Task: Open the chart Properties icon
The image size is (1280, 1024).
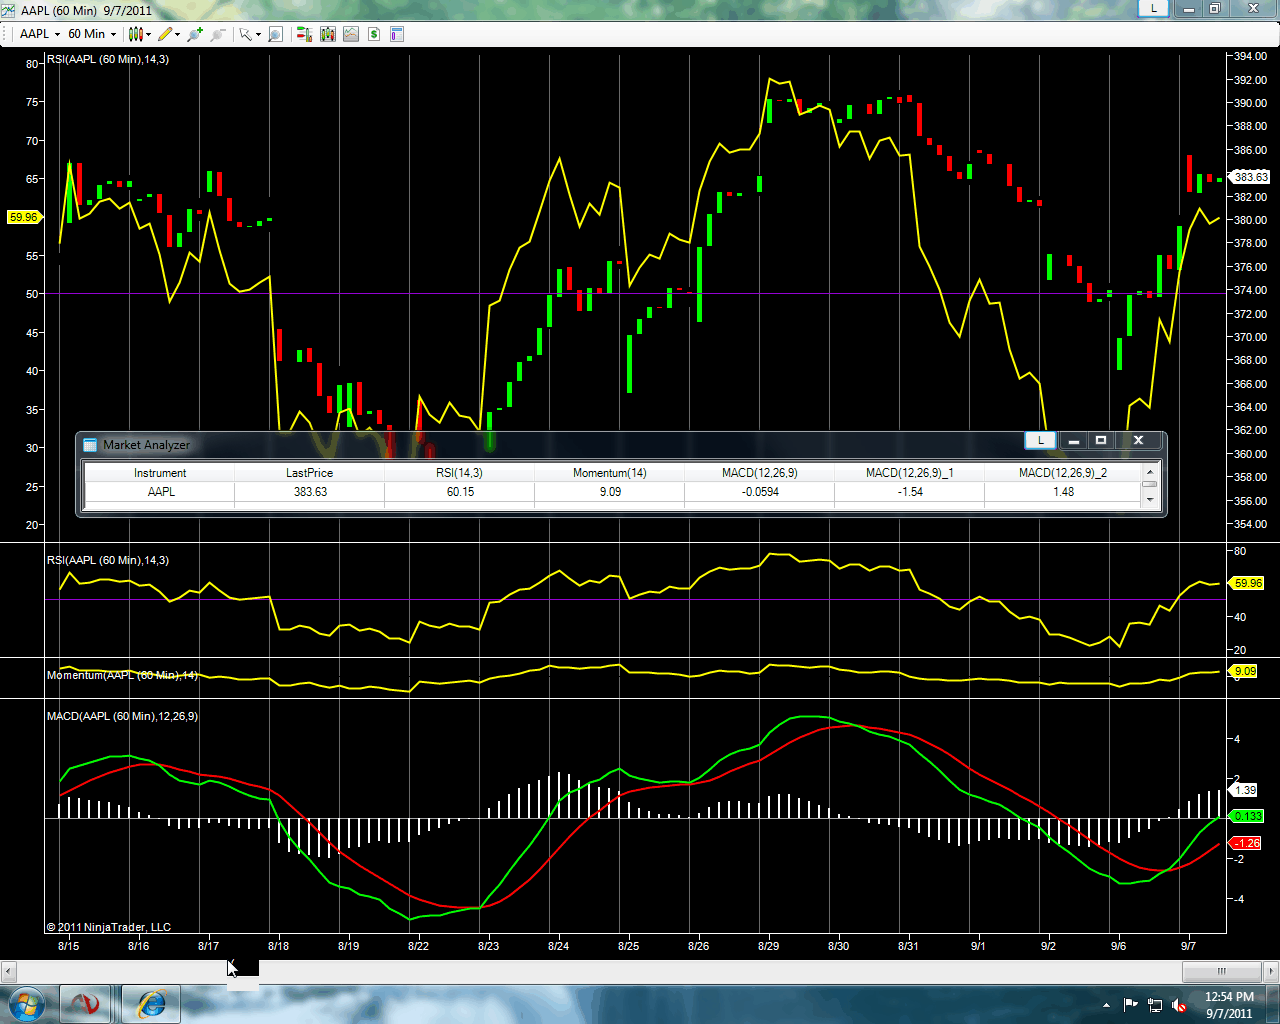Action: 397,34
